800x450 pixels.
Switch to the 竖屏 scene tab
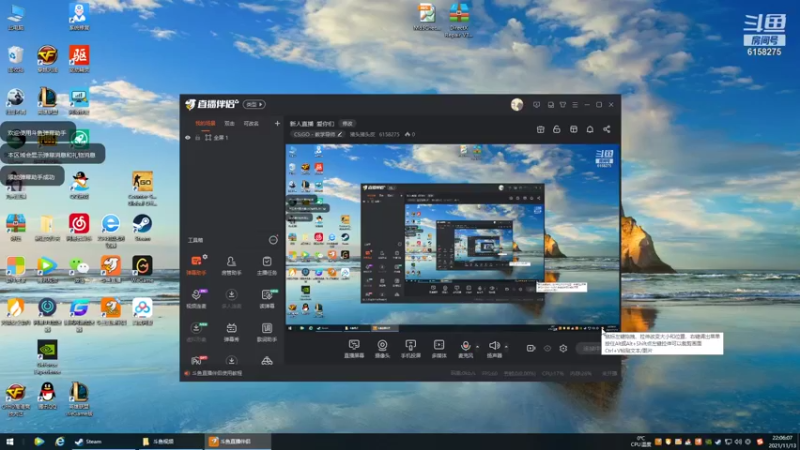[x=230, y=123]
